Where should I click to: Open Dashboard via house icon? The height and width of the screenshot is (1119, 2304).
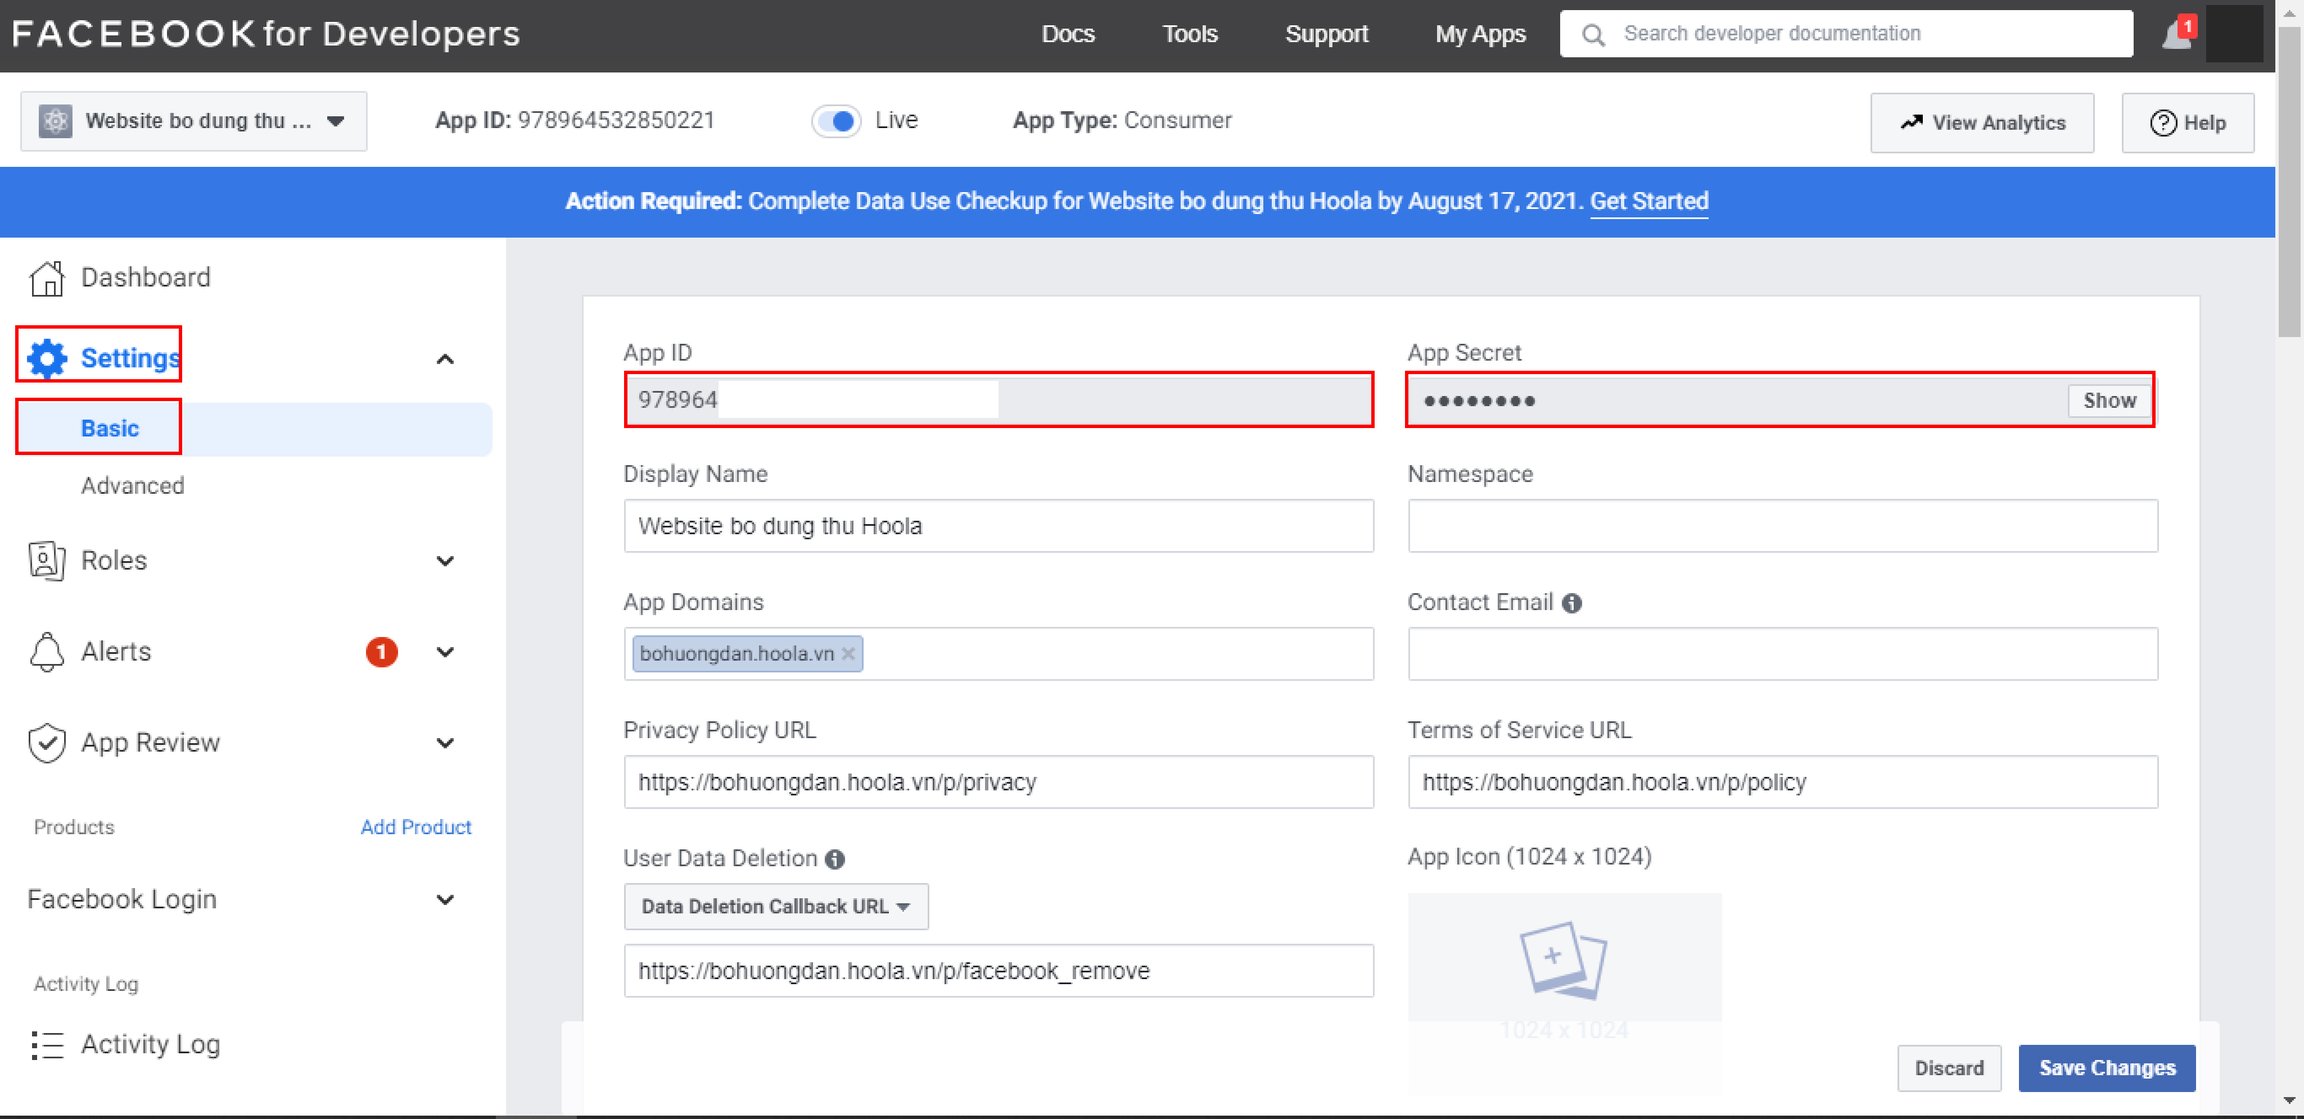[x=47, y=278]
